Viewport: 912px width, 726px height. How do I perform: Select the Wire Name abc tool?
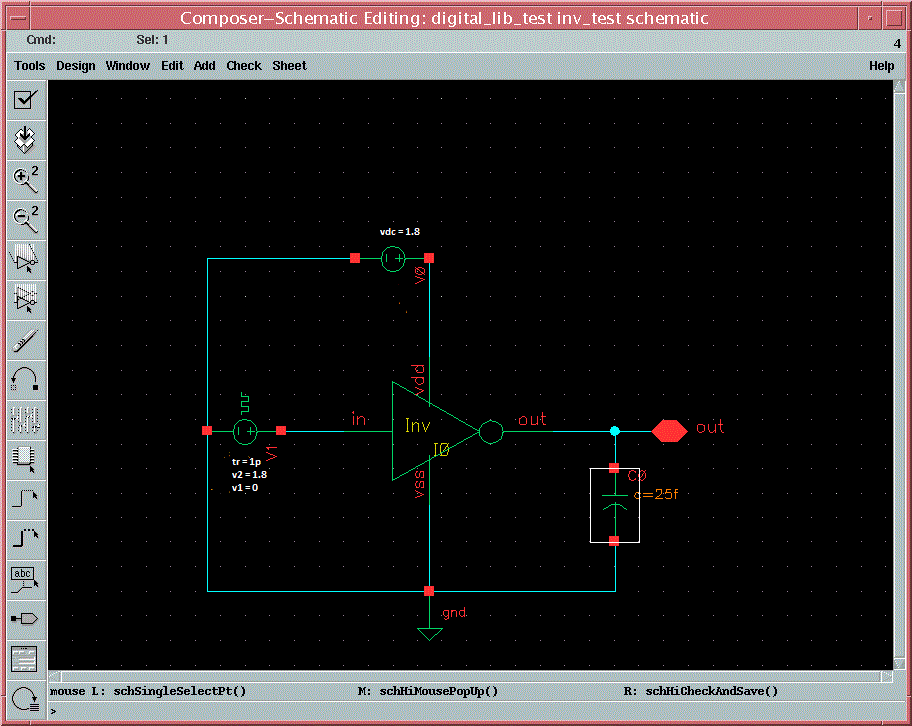pos(26,579)
